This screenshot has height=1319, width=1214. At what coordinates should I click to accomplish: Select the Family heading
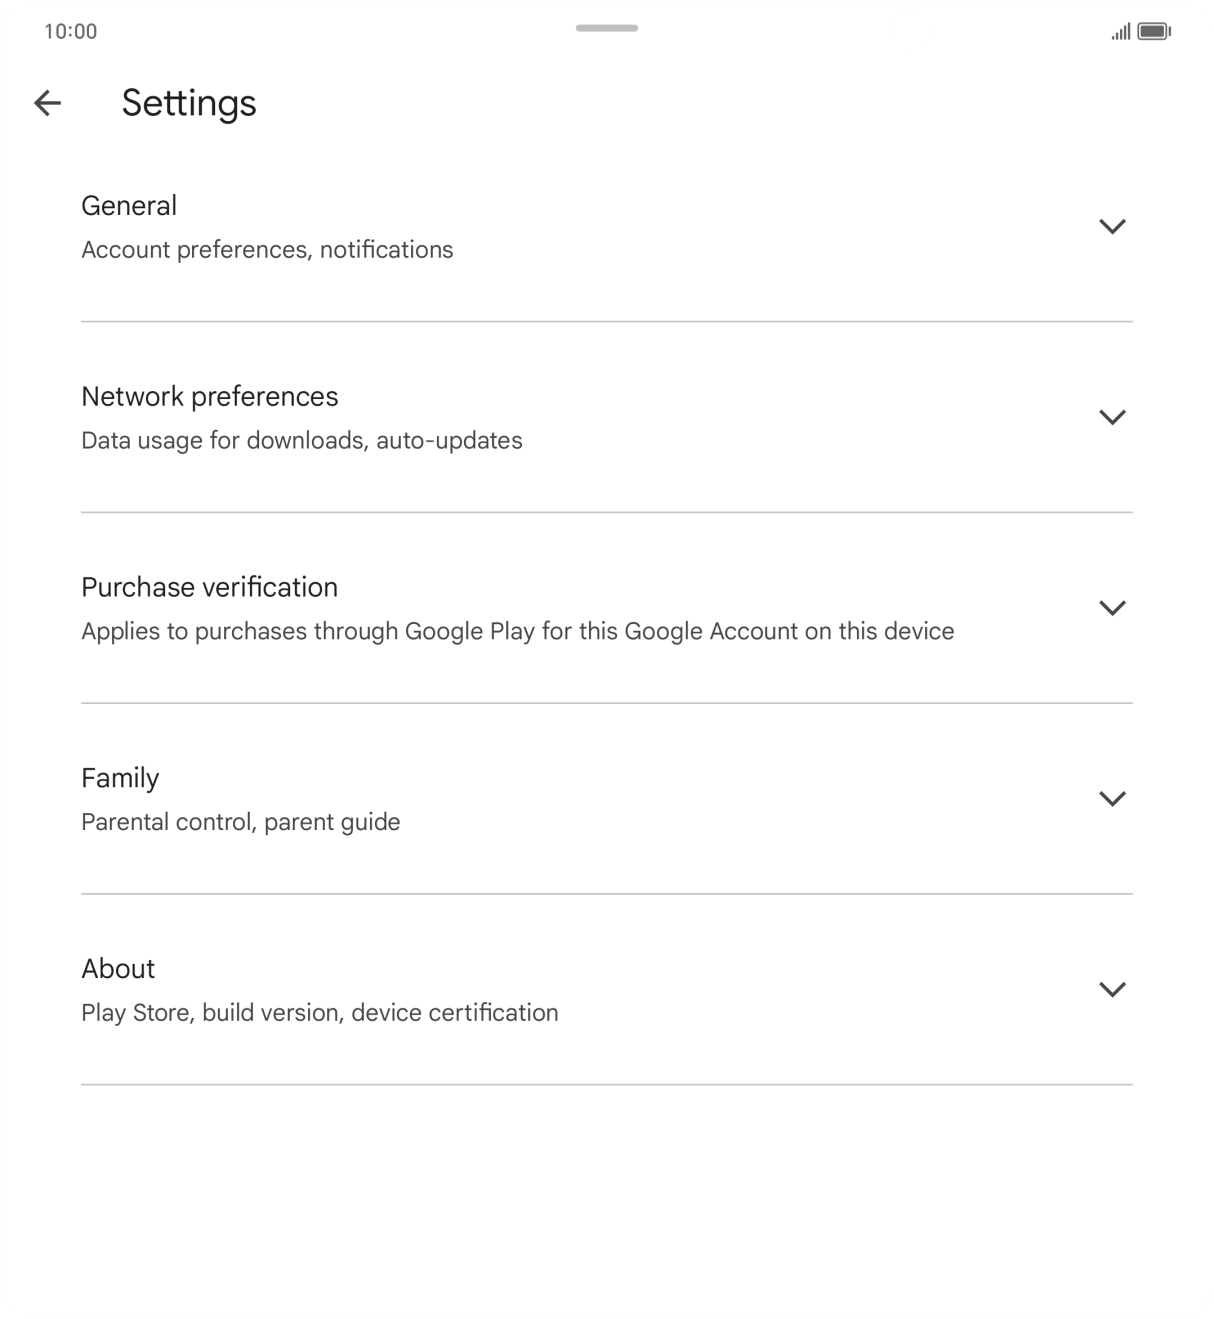click(120, 778)
